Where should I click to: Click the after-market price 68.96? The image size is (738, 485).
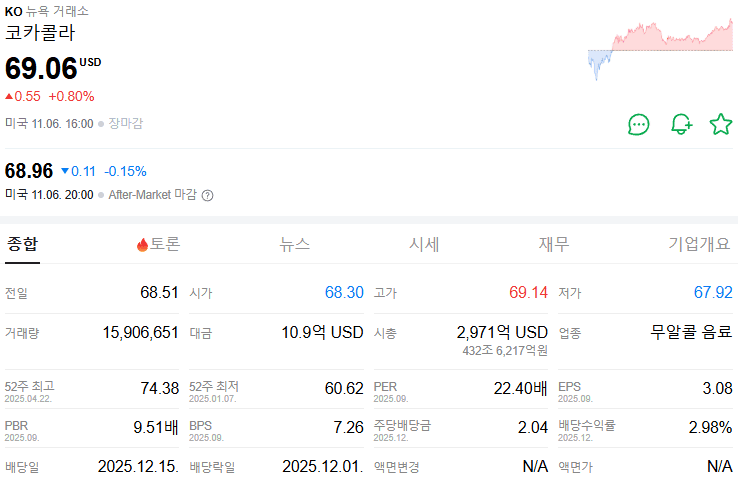29,171
